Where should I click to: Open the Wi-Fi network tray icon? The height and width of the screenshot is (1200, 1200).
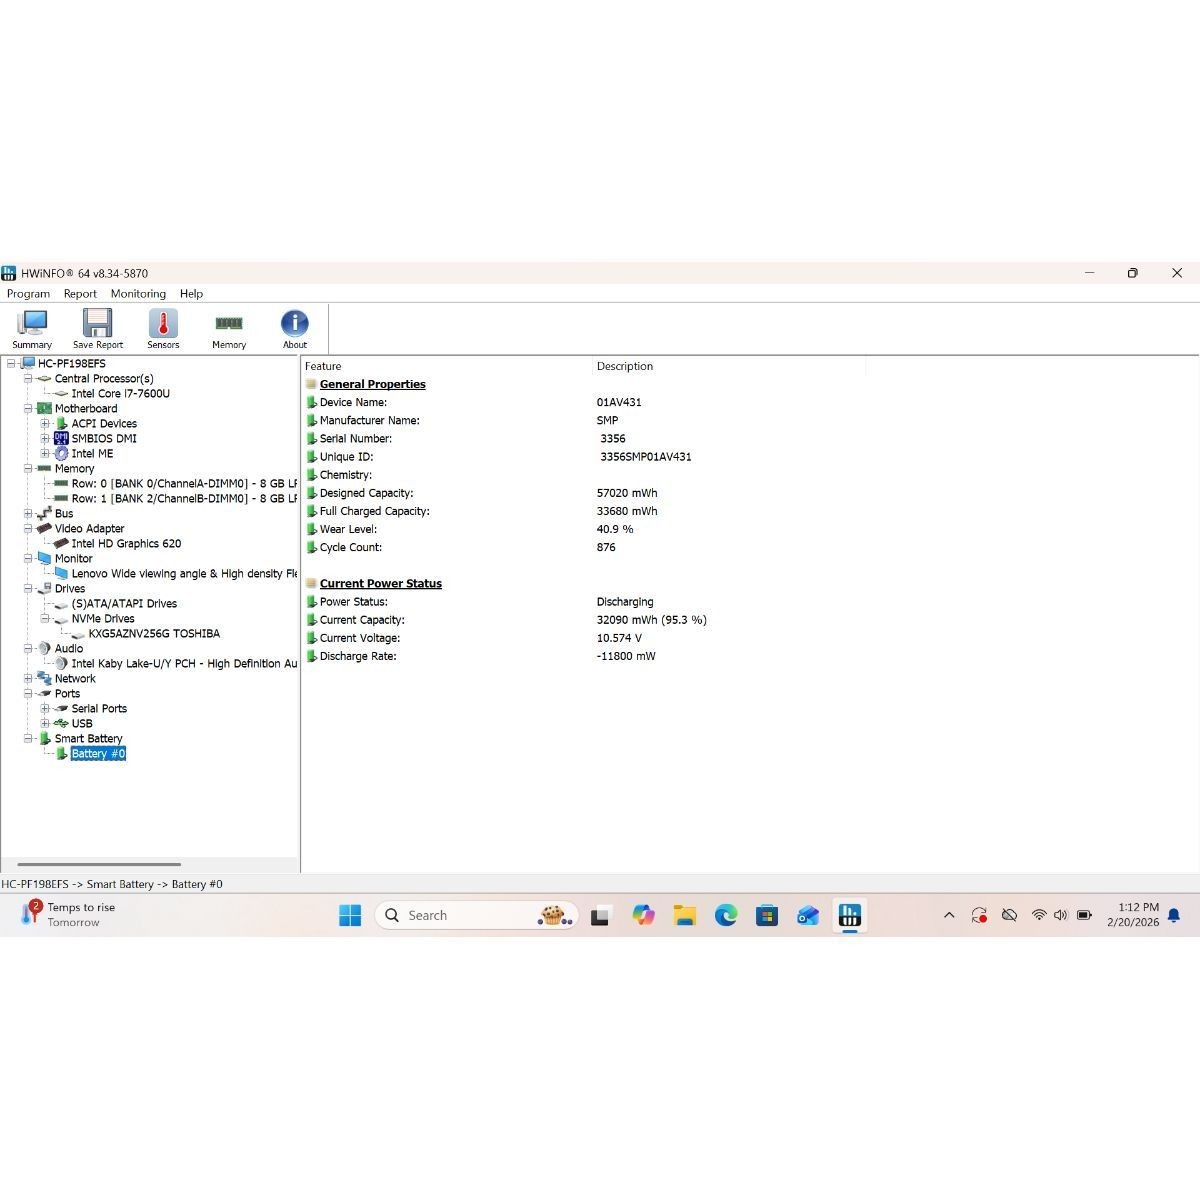[1039, 915]
